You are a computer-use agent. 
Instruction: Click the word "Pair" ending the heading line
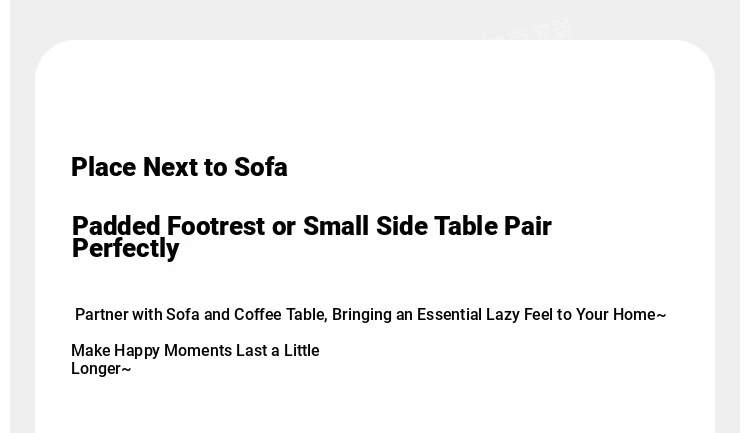pyautogui.click(x=528, y=226)
